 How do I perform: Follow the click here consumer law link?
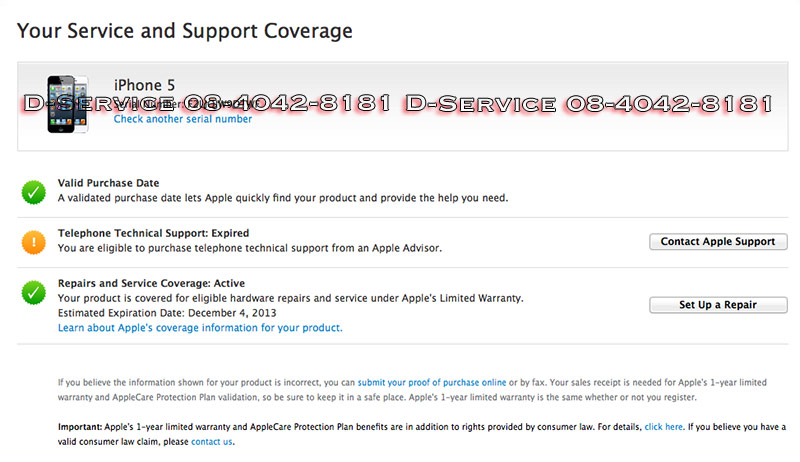pos(663,427)
